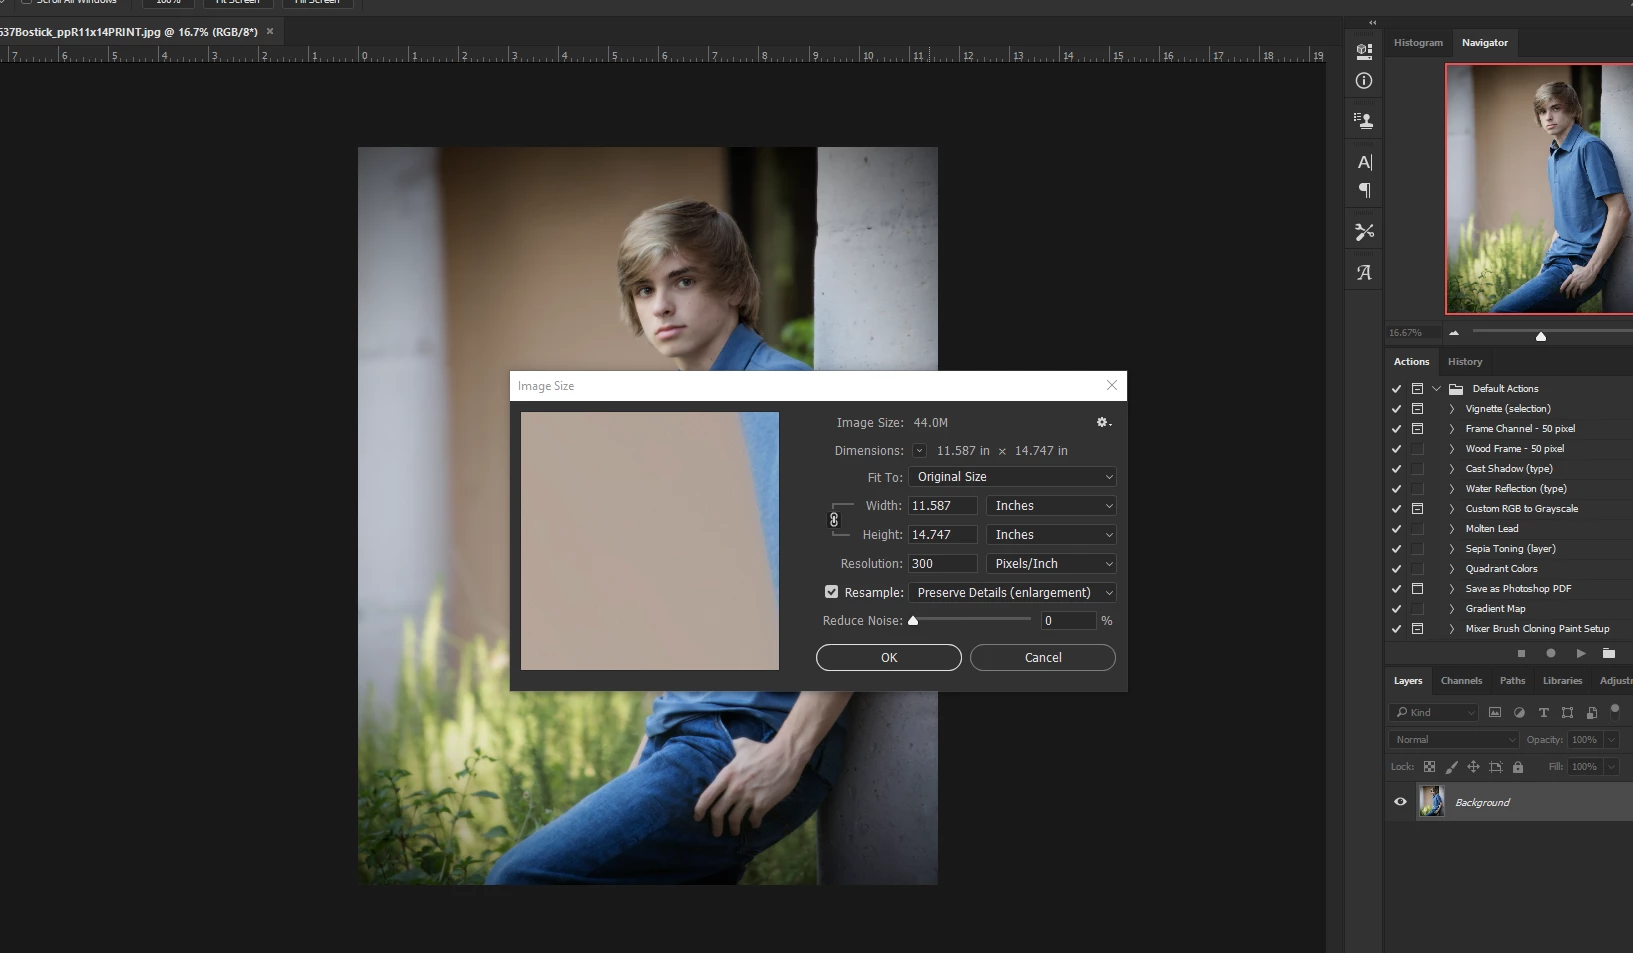1633x953 pixels.
Task: Create a new action set folder
Action: point(1609,653)
